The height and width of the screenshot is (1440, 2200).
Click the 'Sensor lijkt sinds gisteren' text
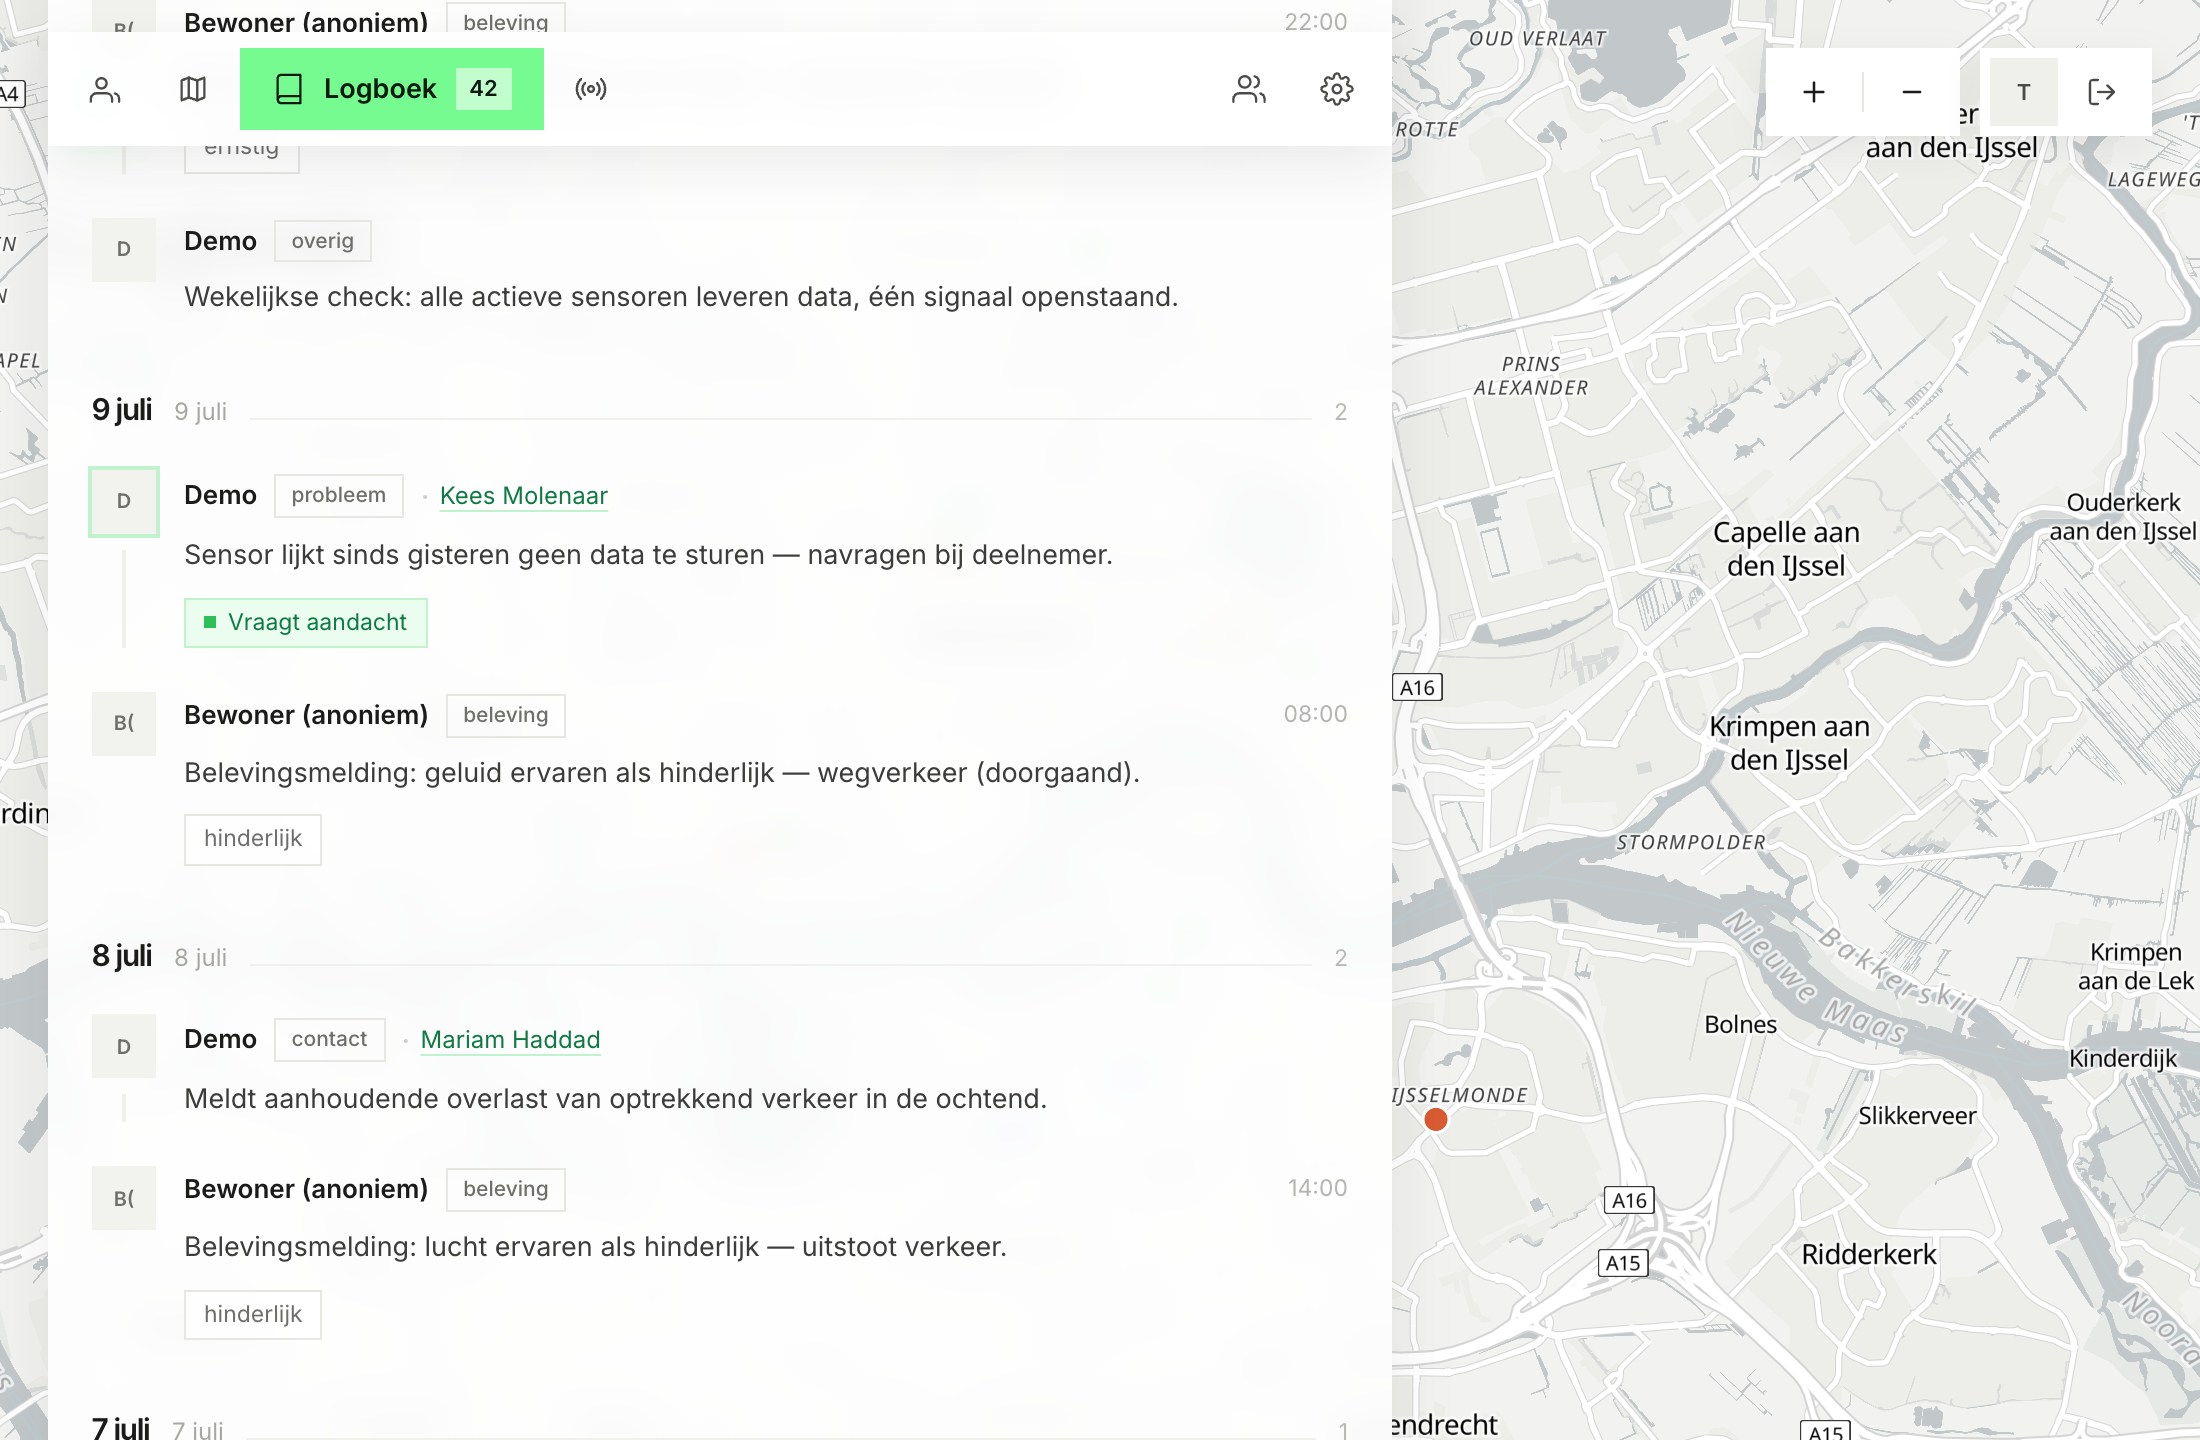[648, 555]
